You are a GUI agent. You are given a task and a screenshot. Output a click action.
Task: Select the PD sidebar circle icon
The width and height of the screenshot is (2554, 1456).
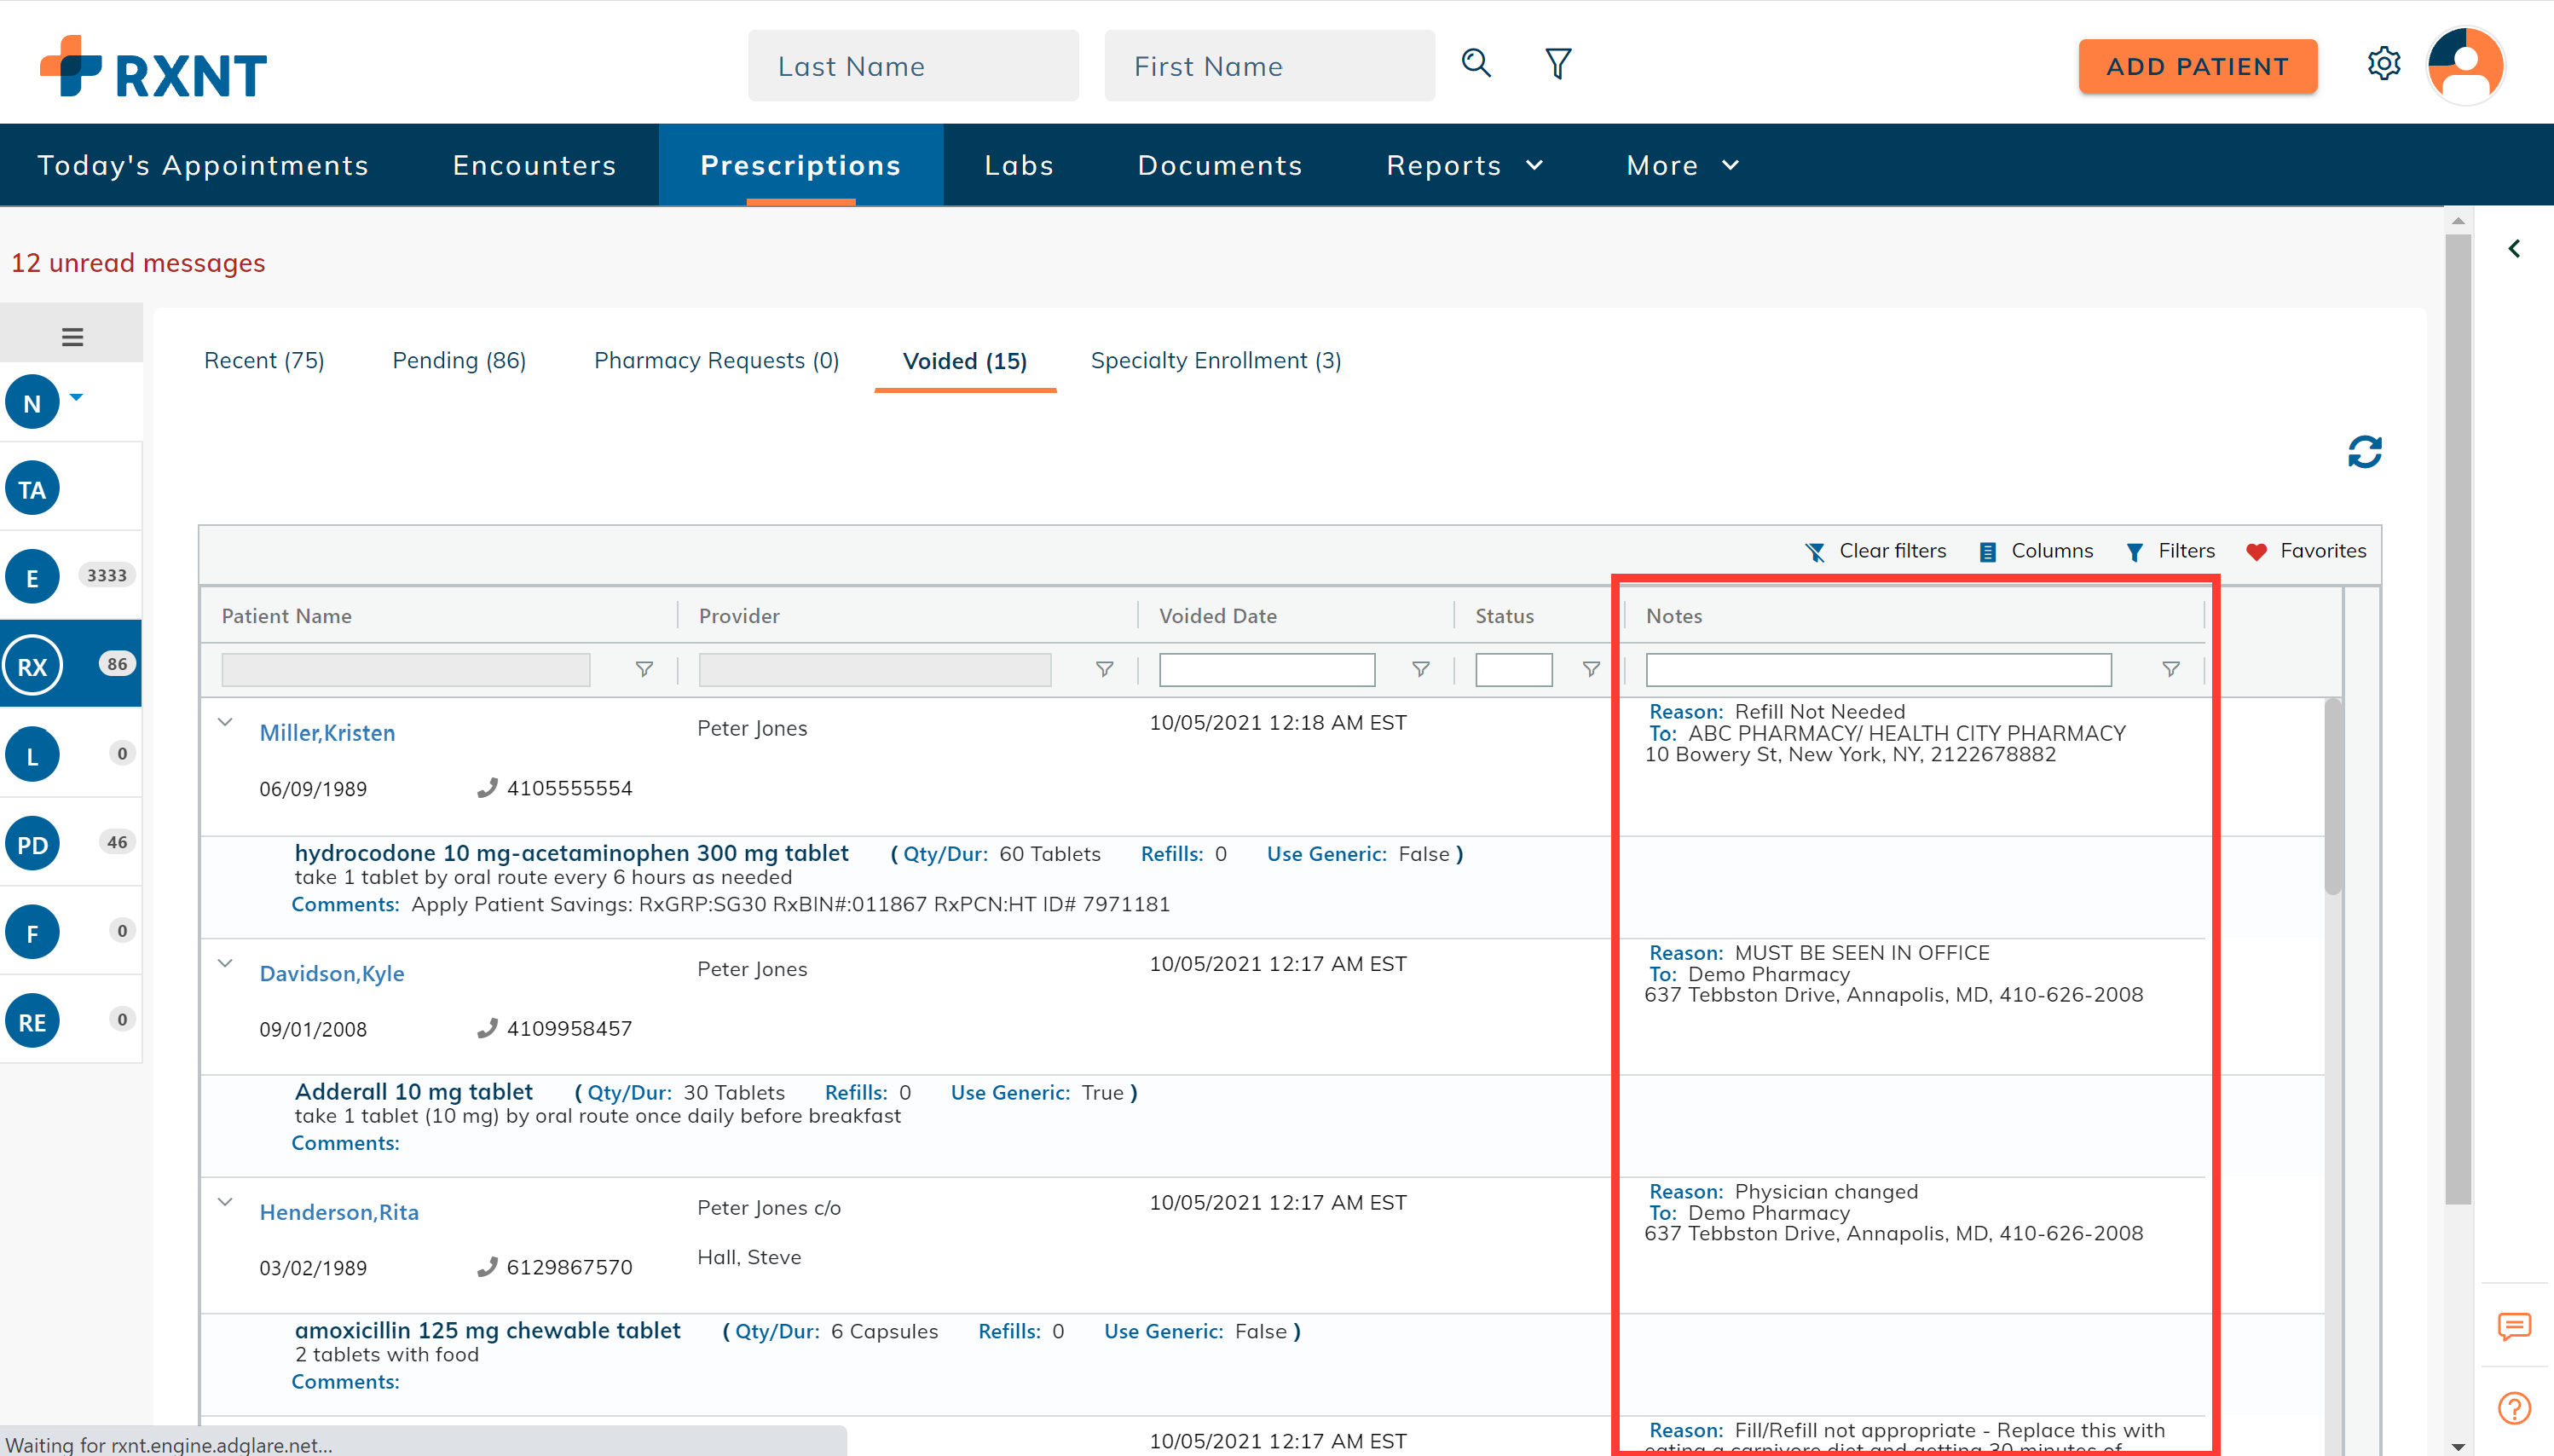33,844
